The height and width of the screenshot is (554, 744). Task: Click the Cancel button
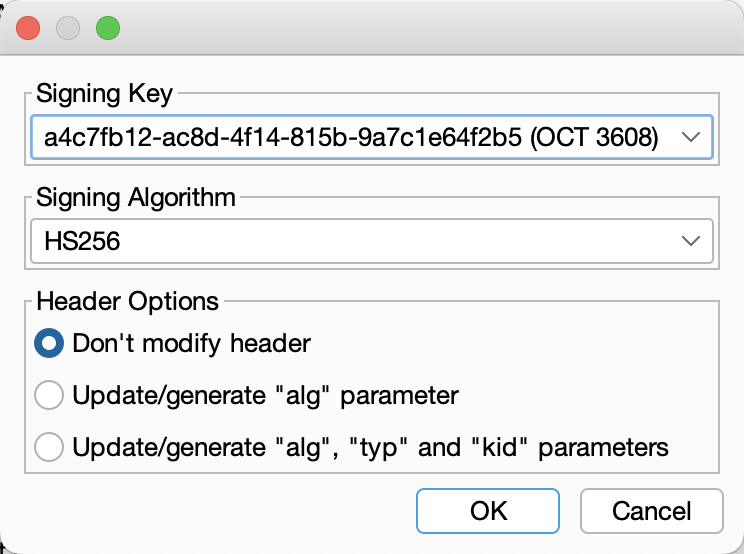point(651,511)
